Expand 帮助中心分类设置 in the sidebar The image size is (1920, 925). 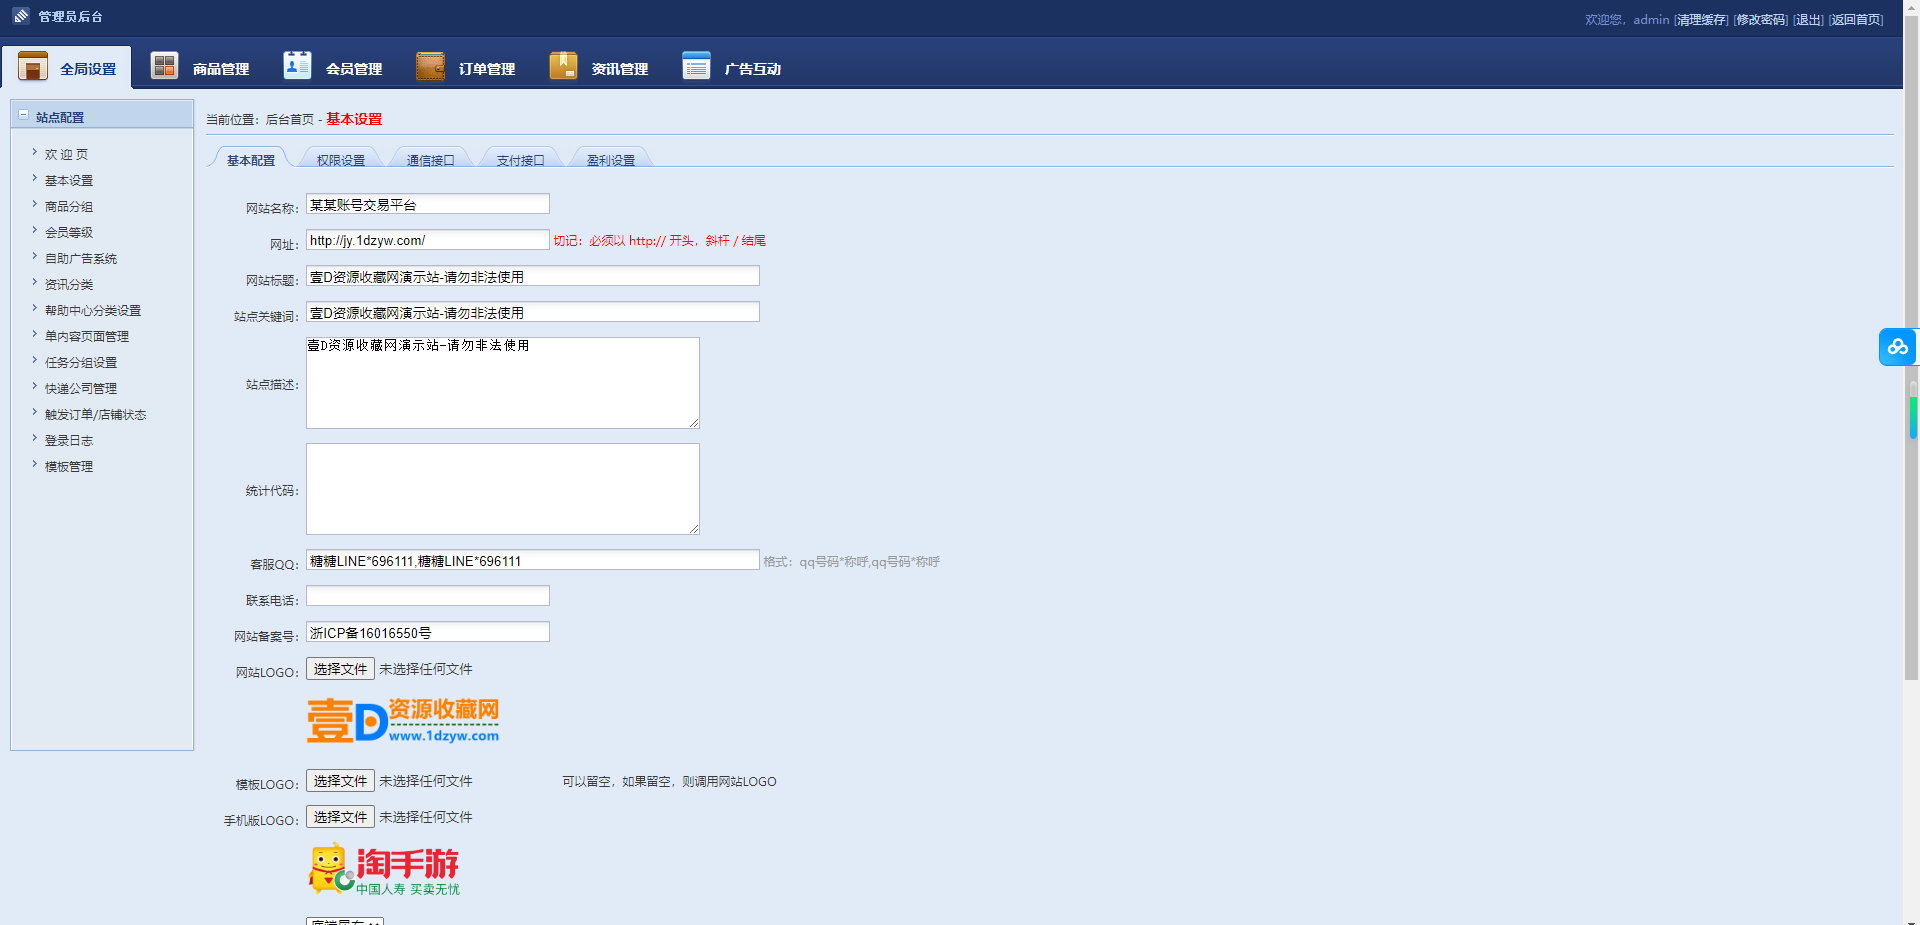pos(92,311)
